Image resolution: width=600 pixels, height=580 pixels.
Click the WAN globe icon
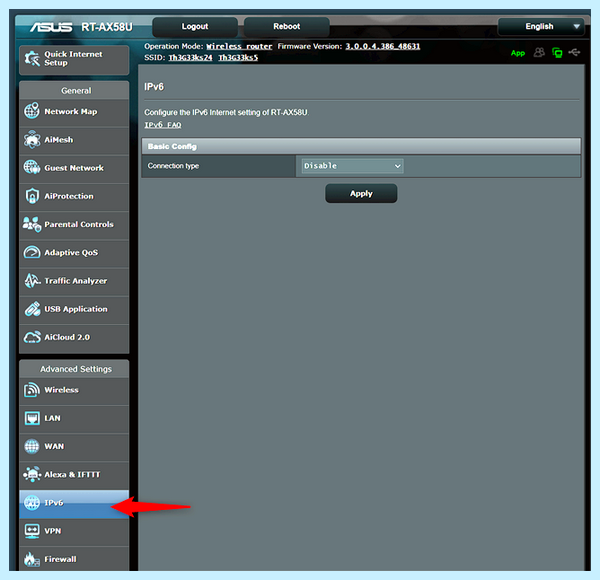(32, 446)
